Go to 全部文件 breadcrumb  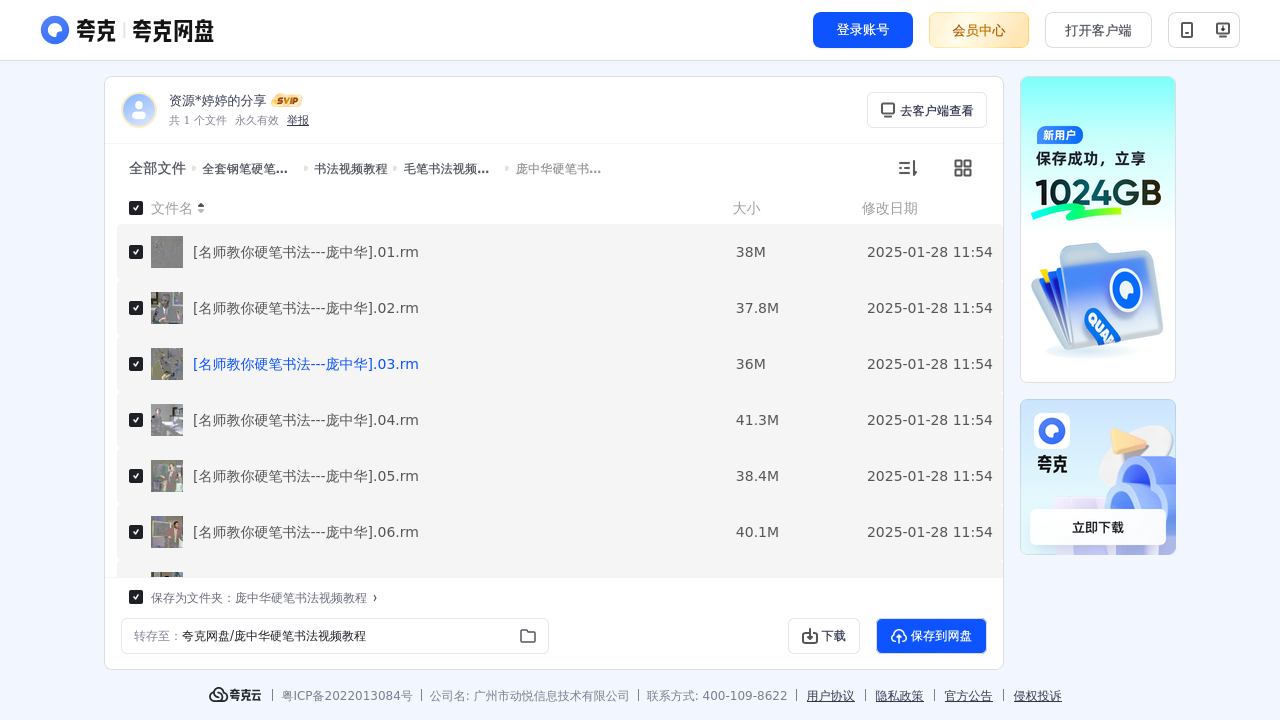(x=157, y=168)
